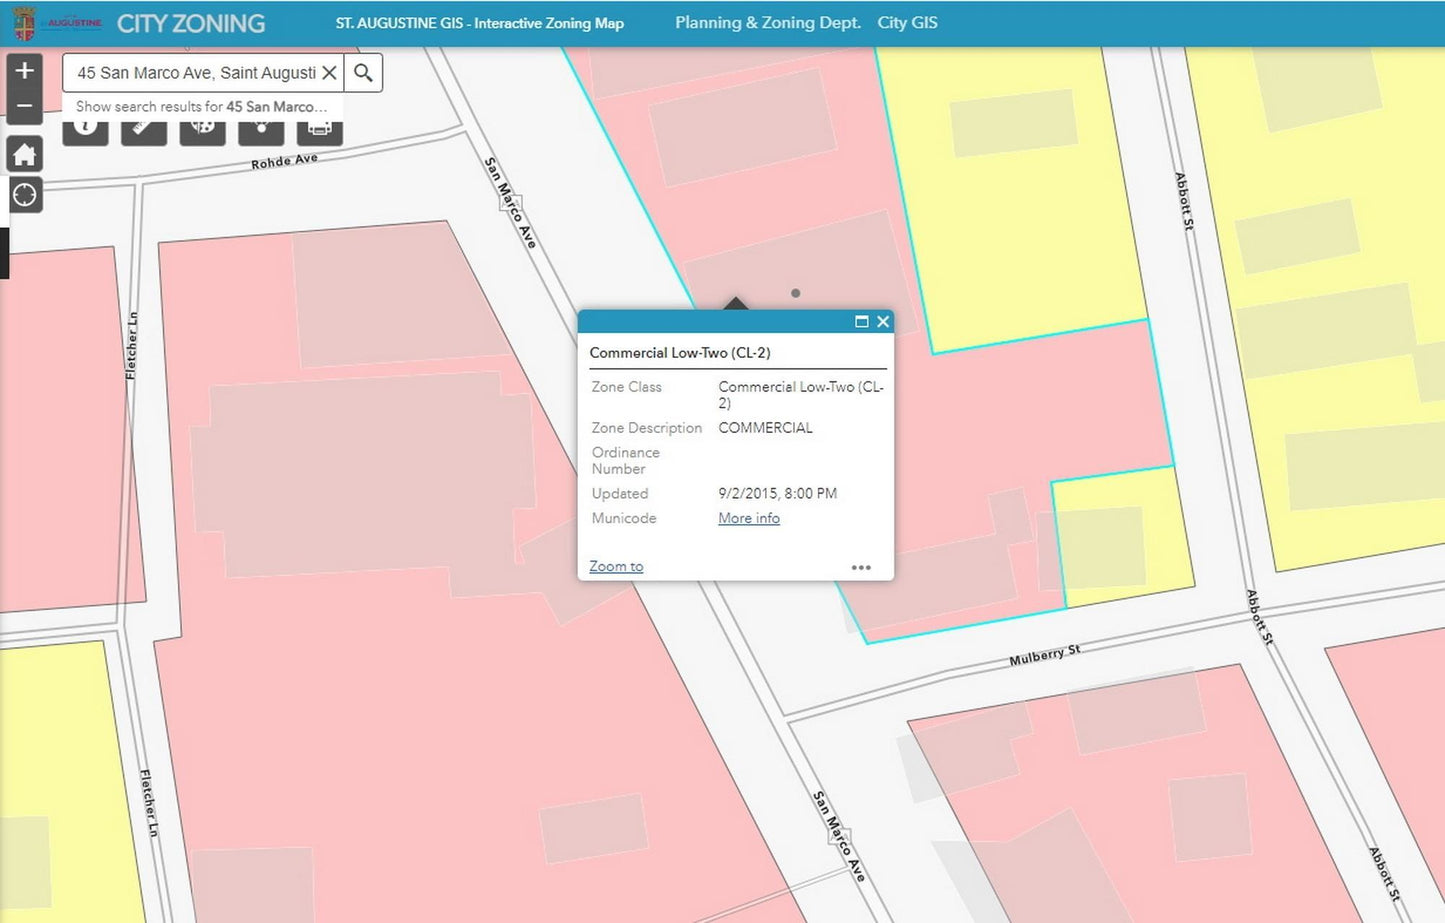Open the measurement ruler tool
This screenshot has height=923, width=1445.
tap(144, 131)
